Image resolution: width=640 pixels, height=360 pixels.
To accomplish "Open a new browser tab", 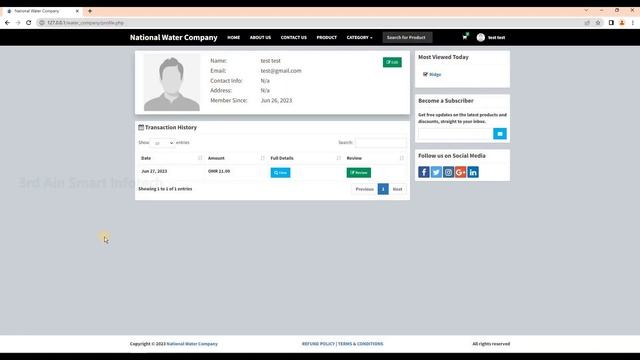I will coord(90,11).
